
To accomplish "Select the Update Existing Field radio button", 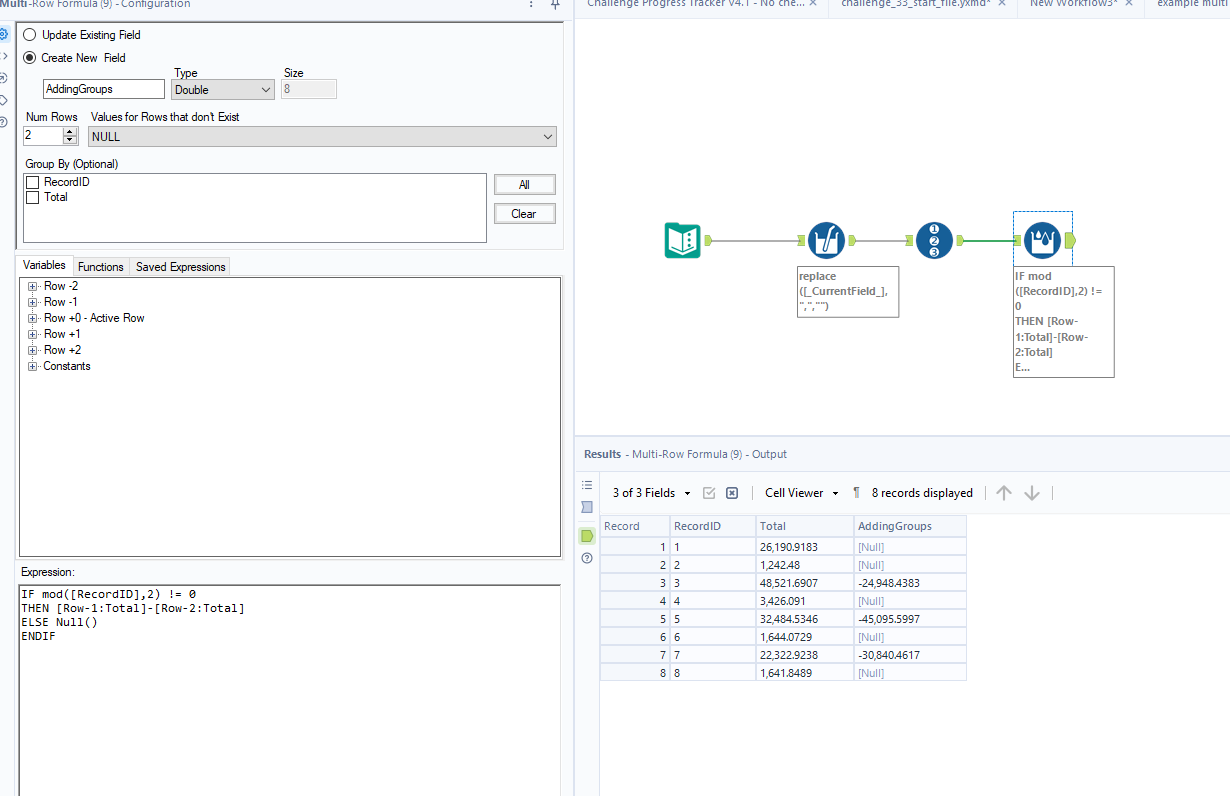I will pos(30,34).
